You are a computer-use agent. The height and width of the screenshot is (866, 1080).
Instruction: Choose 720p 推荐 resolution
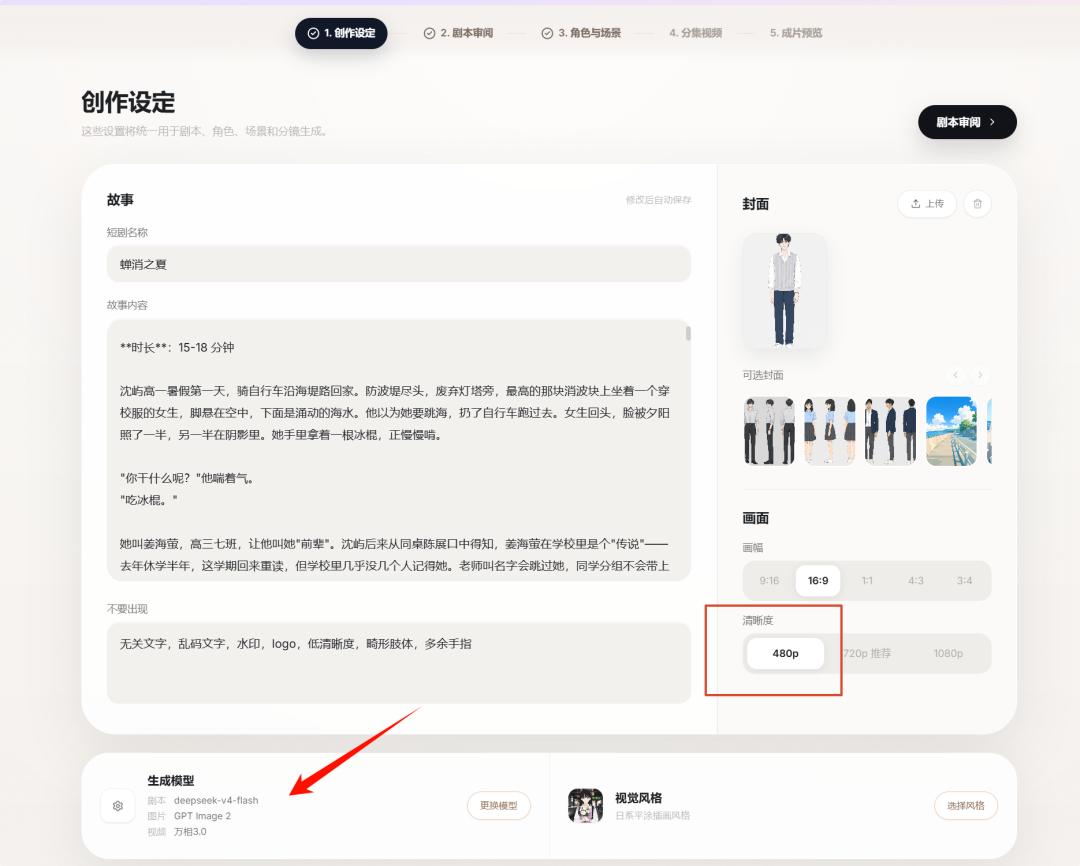point(866,653)
